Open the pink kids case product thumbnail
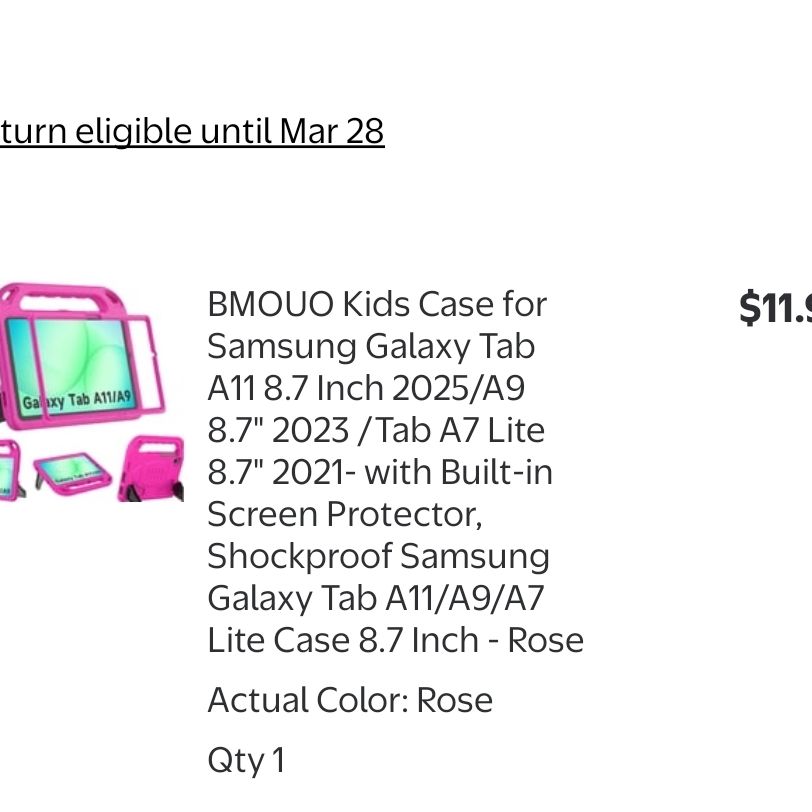This screenshot has width=812, height=812. coord(92,392)
